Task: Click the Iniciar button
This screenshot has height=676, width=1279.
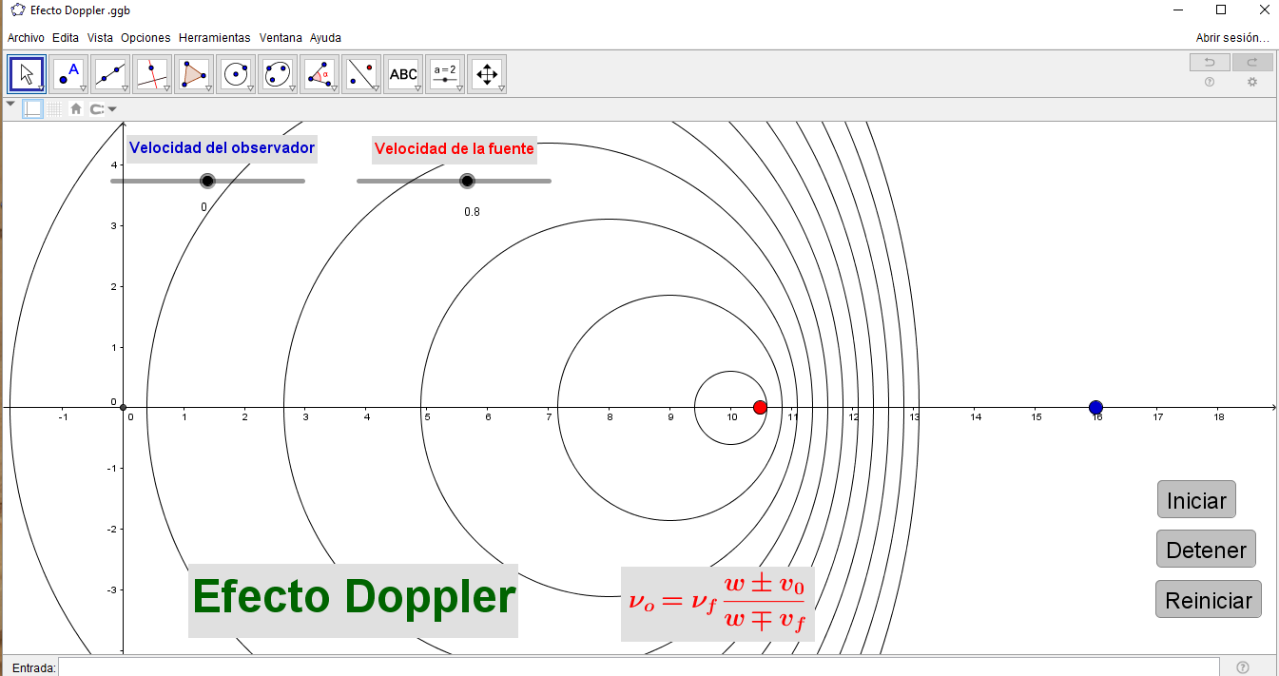Action: (1197, 500)
